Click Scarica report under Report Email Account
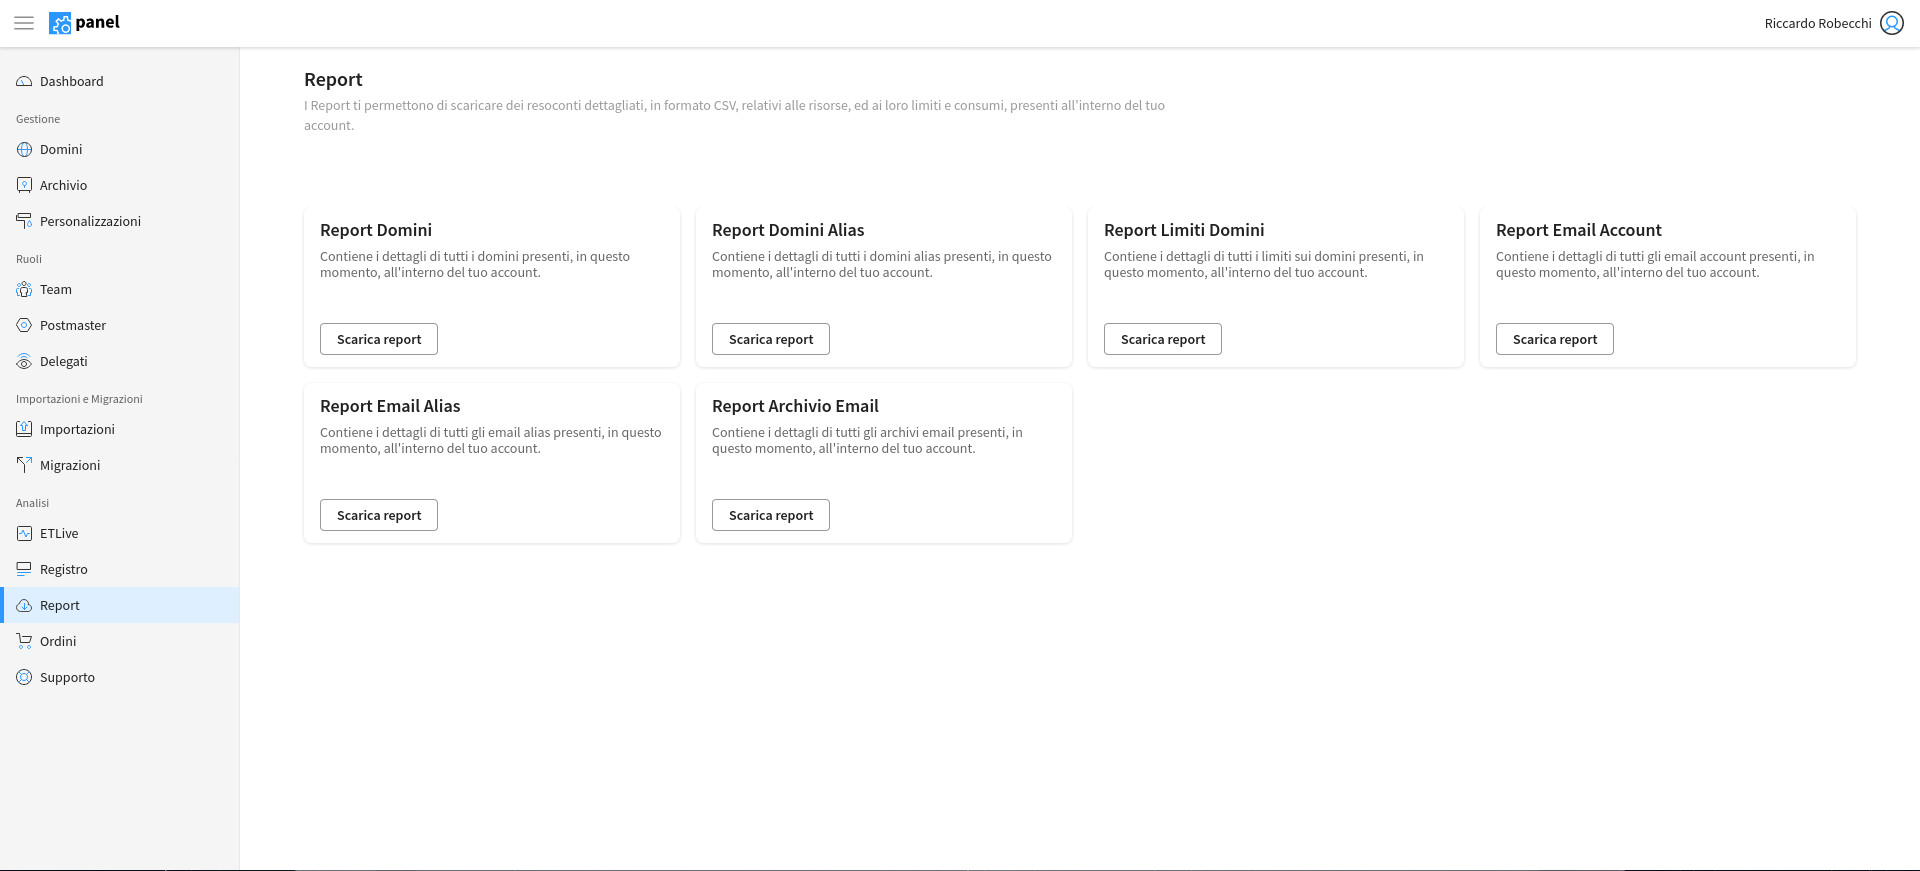 (1555, 339)
